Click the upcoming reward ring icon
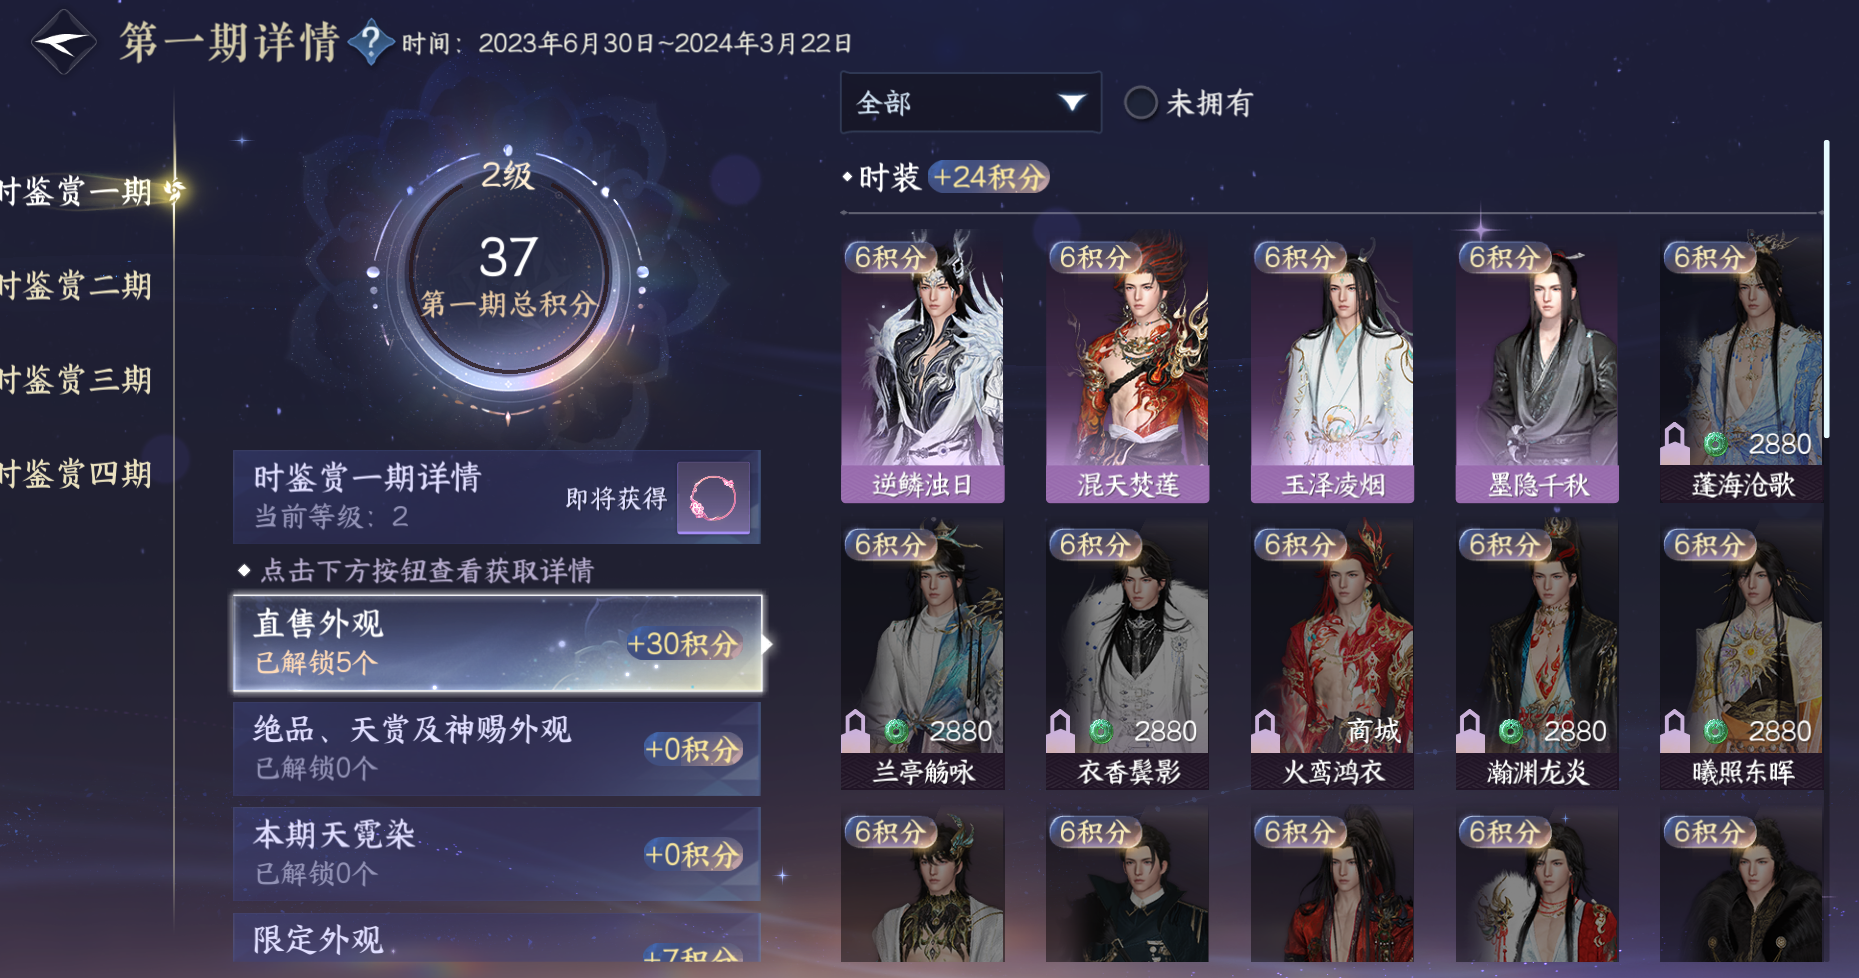Screen dimensions: 1859x978 pos(713,498)
